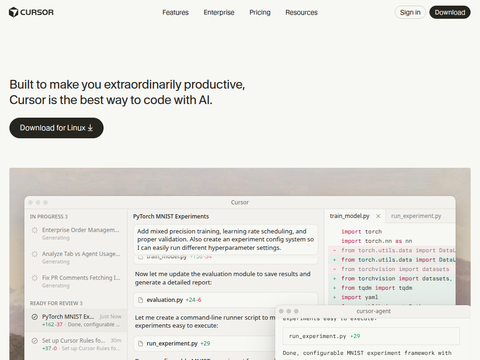Click the Sign in button
The height and width of the screenshot is (360, 480).
(410, 12)
